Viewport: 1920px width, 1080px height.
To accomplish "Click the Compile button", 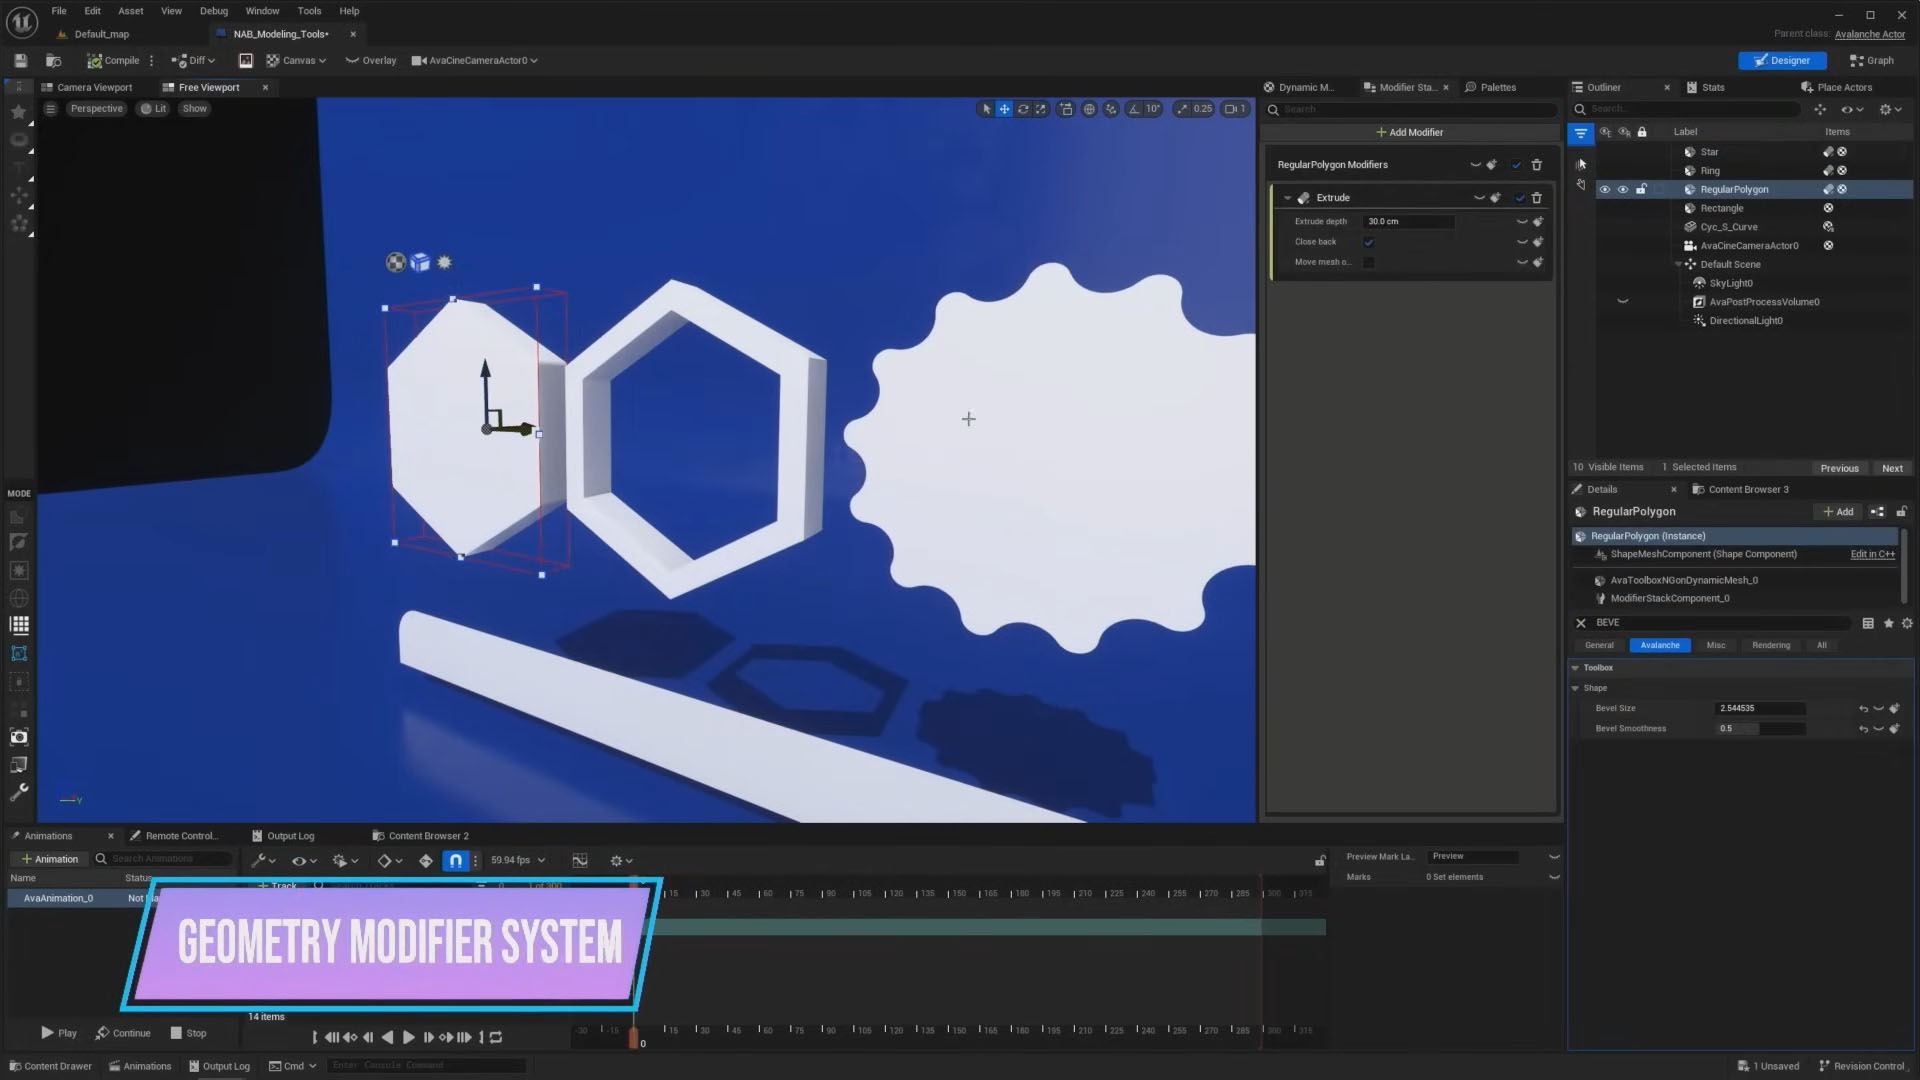I will click(113, 60).
